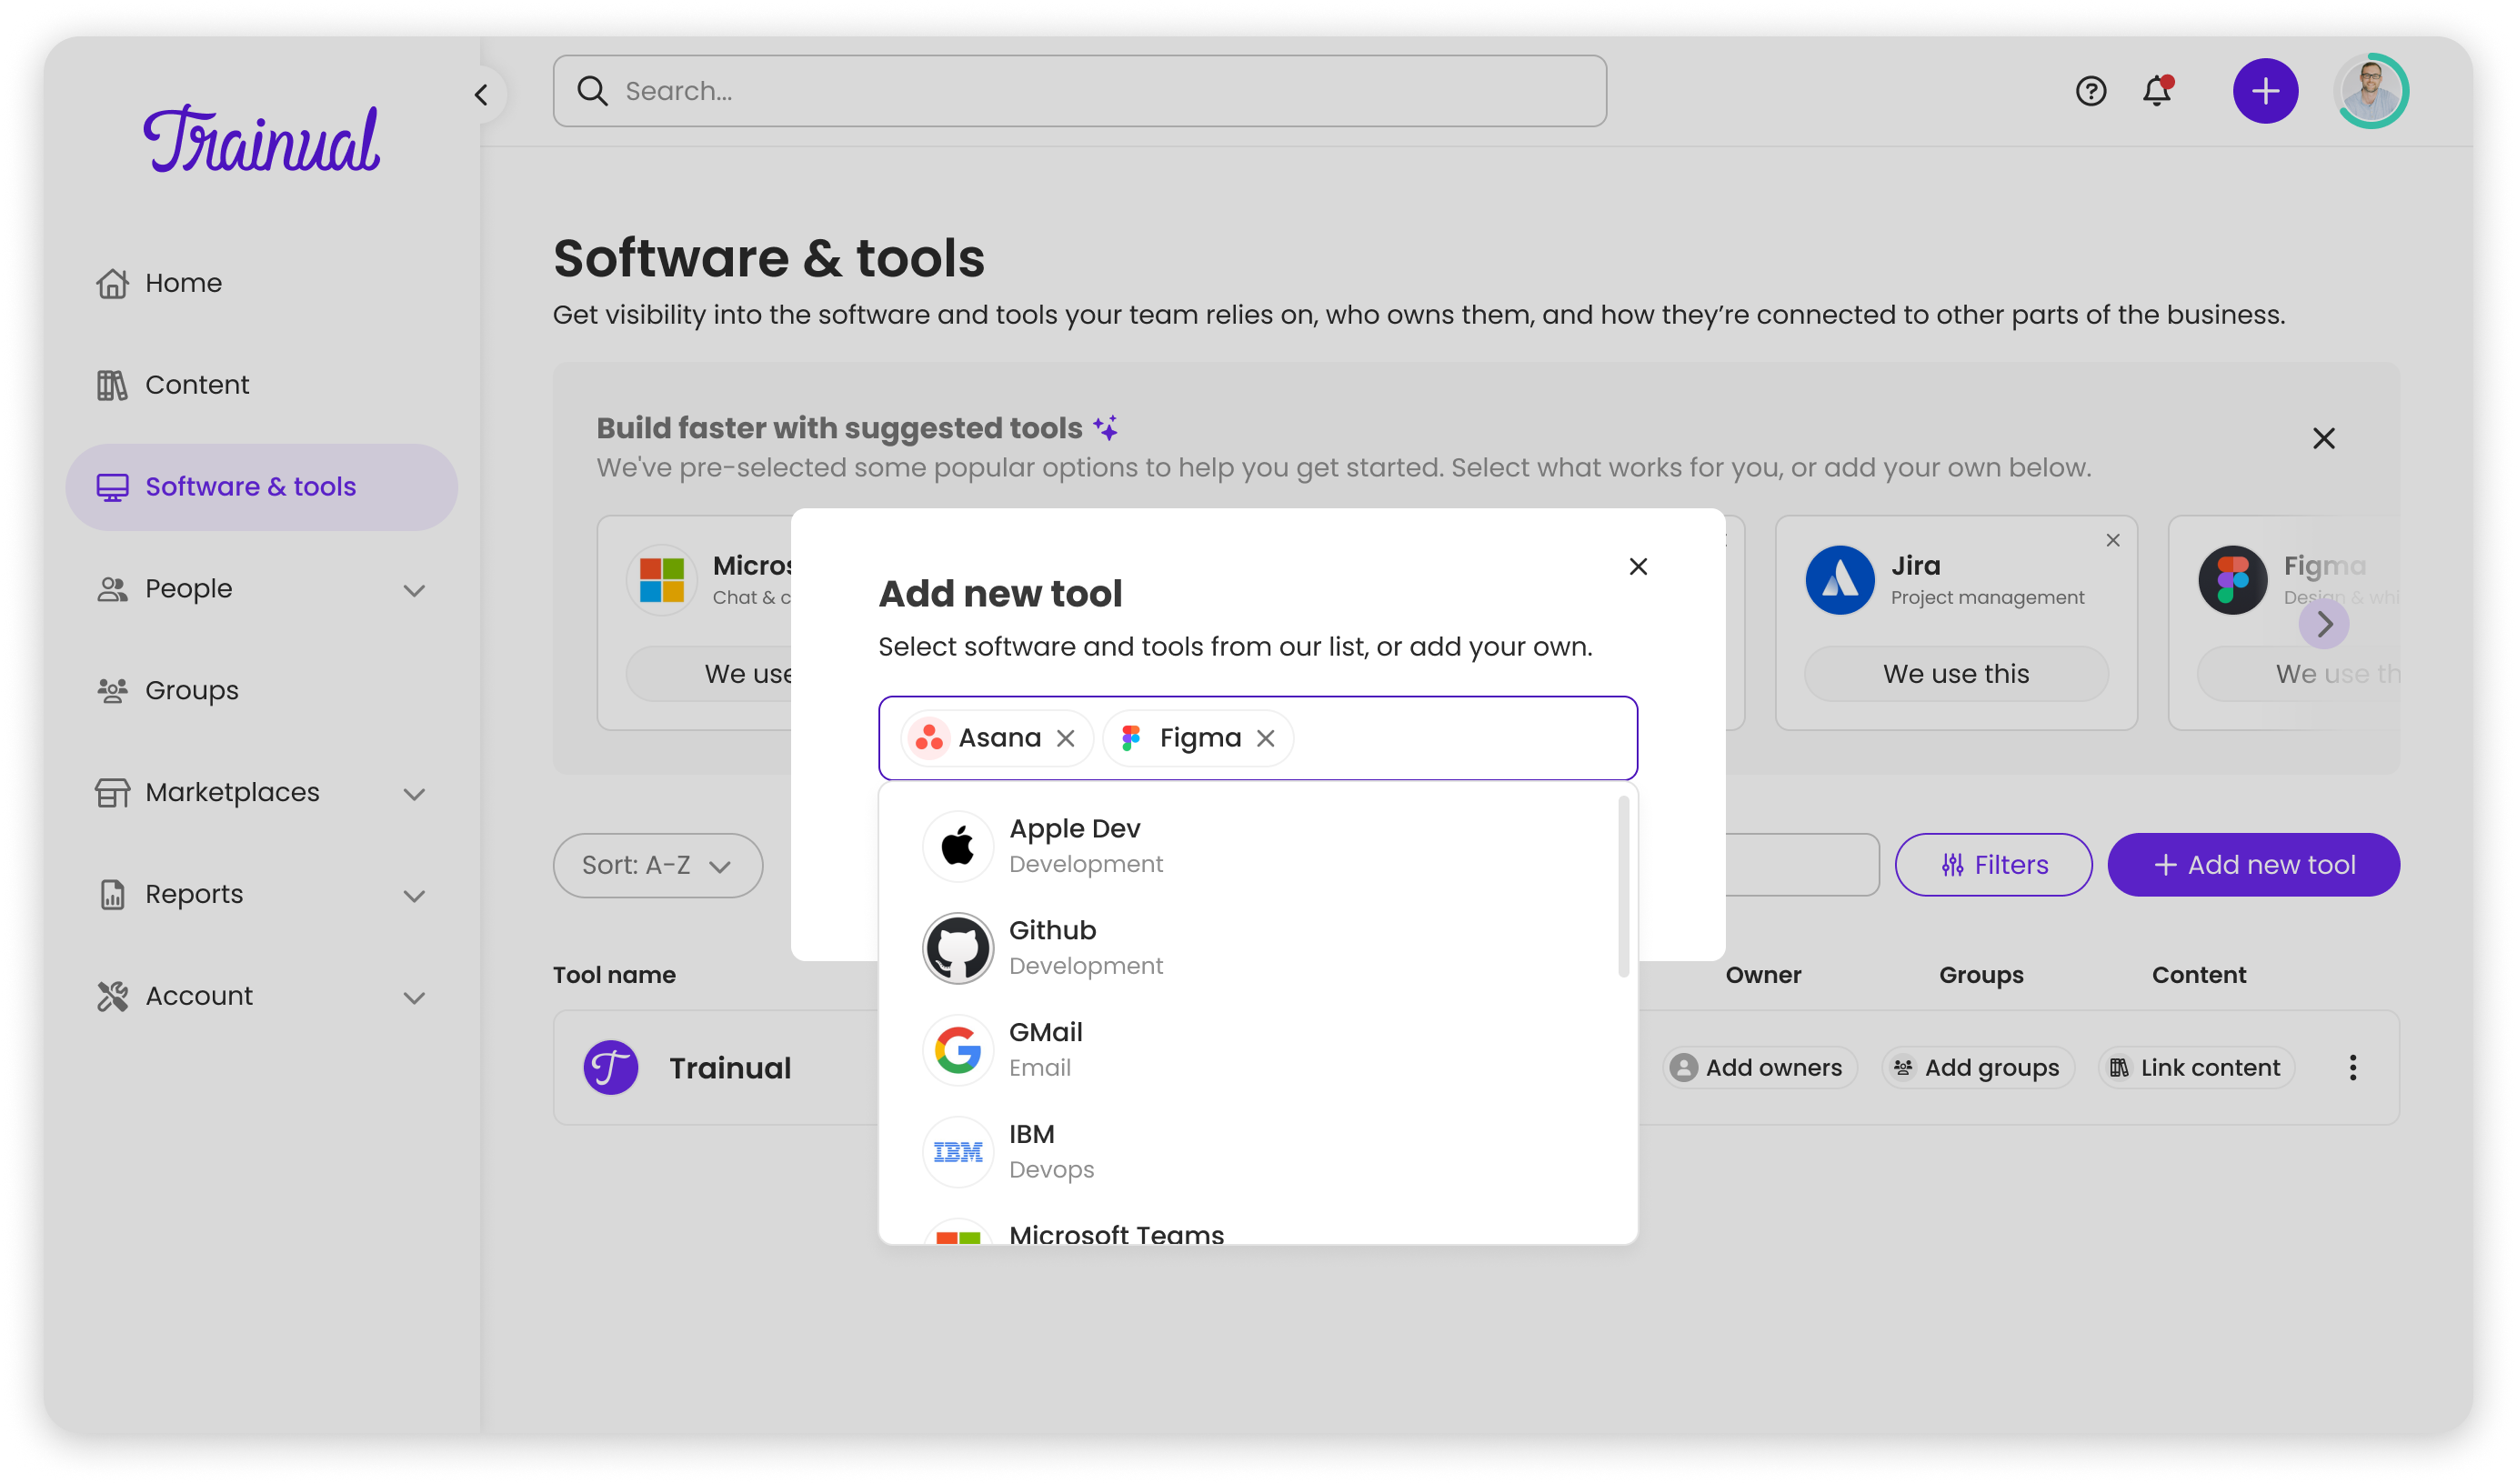Remove the Figma chip from selection
Screen dimensions: 2517x1484
[1265, 738]
